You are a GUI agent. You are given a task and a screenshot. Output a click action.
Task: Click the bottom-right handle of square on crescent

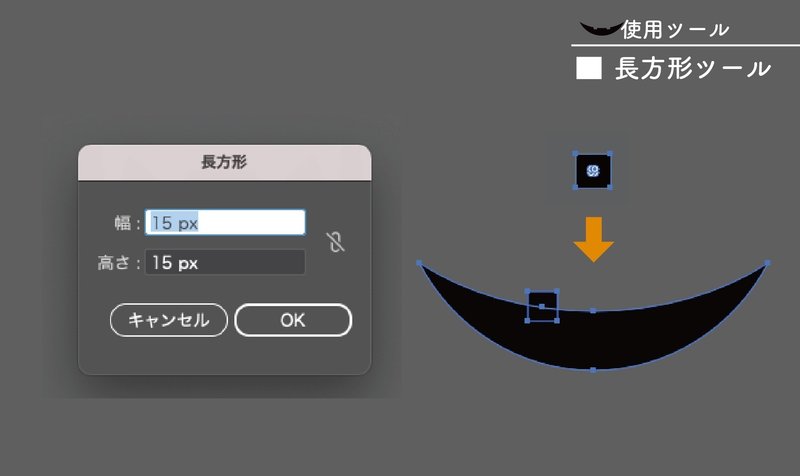[557, 320]
